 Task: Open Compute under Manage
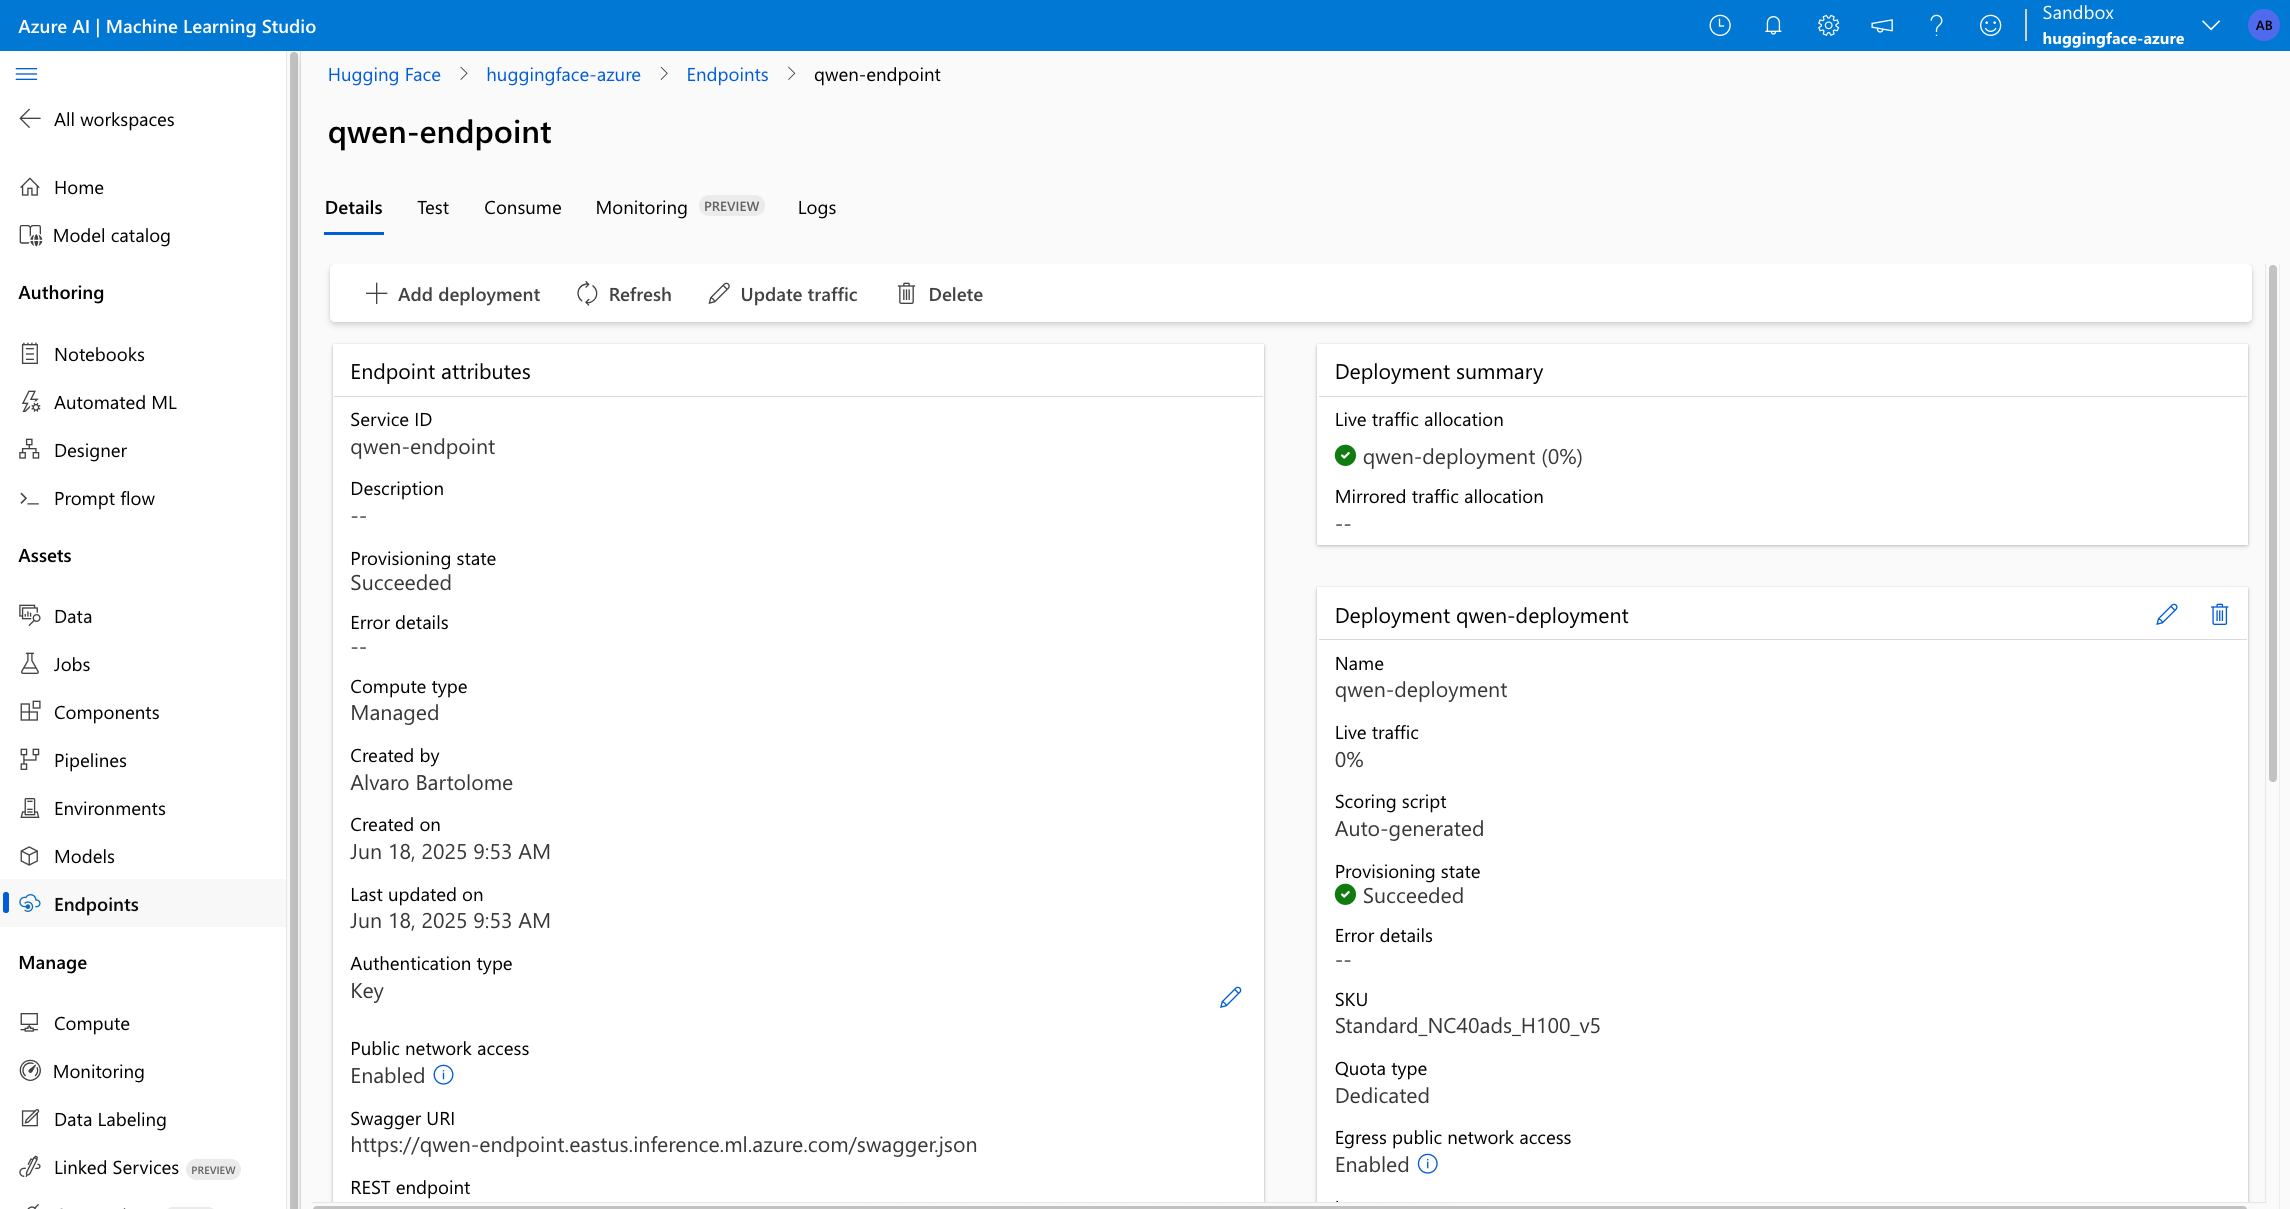click(91, 1023)
